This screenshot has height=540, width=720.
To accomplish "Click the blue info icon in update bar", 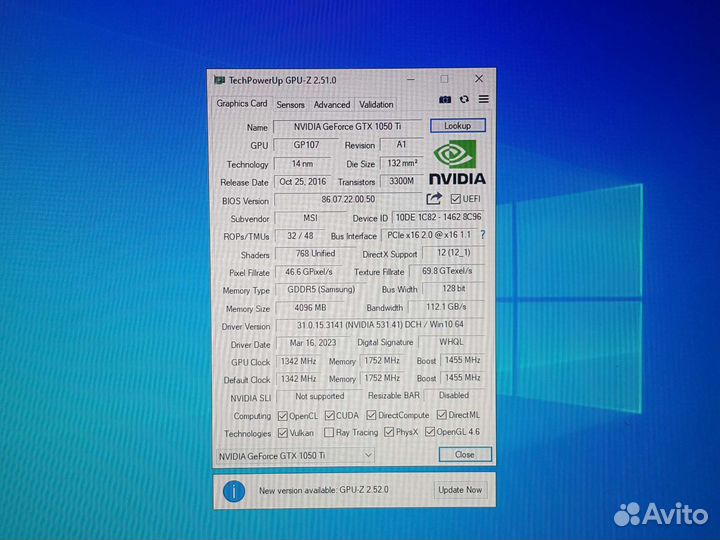I will [x=234, y=492].
